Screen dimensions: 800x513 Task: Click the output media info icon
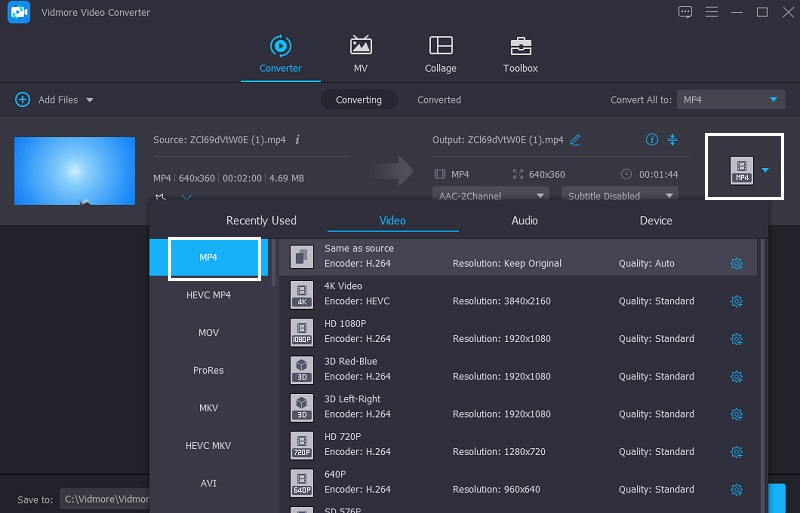652,140
